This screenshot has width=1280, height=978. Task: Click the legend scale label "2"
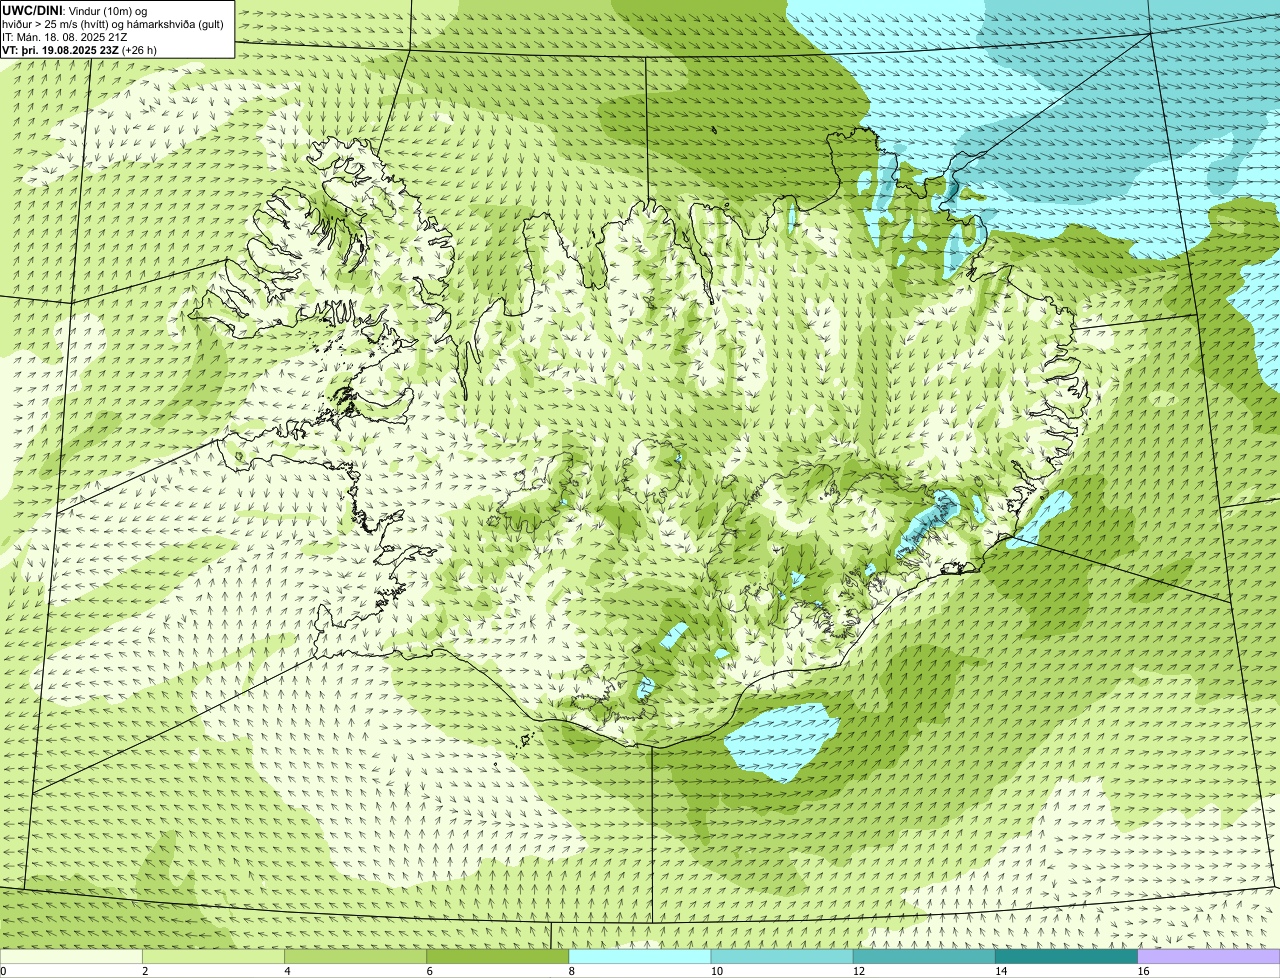pyautogui.click(x=145, y=971)
